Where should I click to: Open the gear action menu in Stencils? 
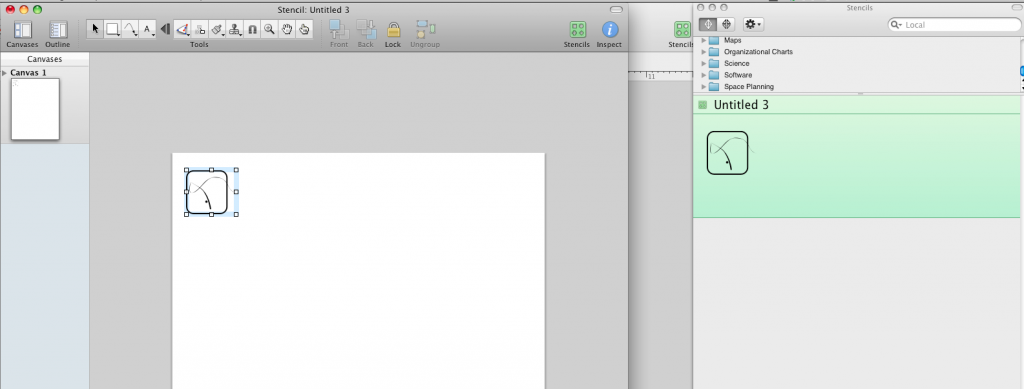pyautogui.click(x=753, y=24)
